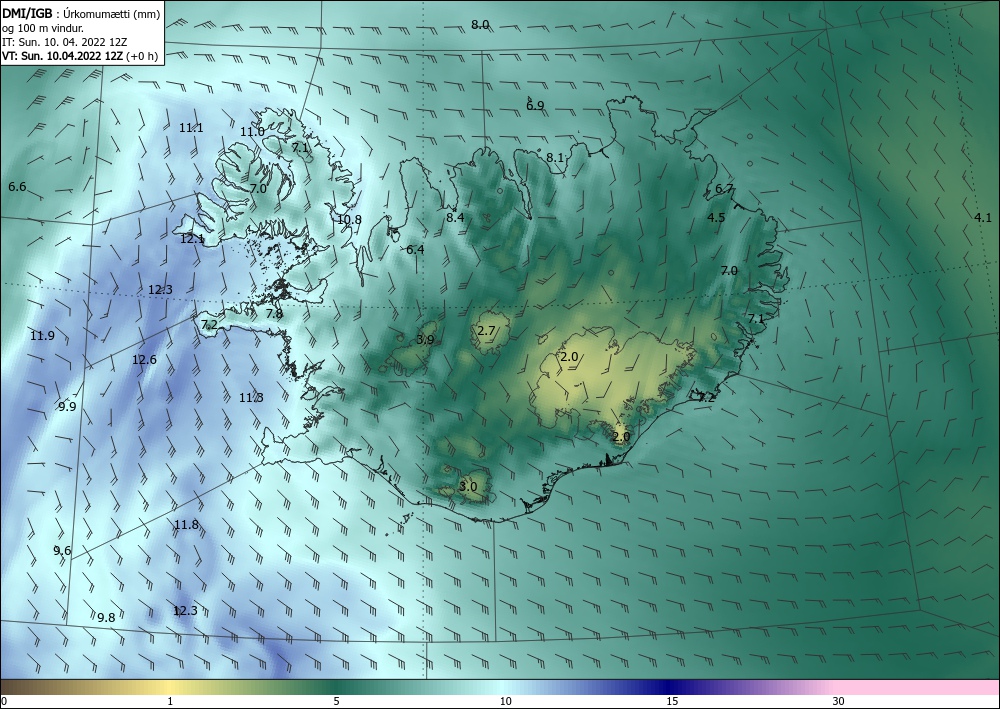Click the title text 'DMI/IGB : Úrkomumætti (mm)'
The height and width of the screenshot is (709, 1000).
click(x=81, y=14)
